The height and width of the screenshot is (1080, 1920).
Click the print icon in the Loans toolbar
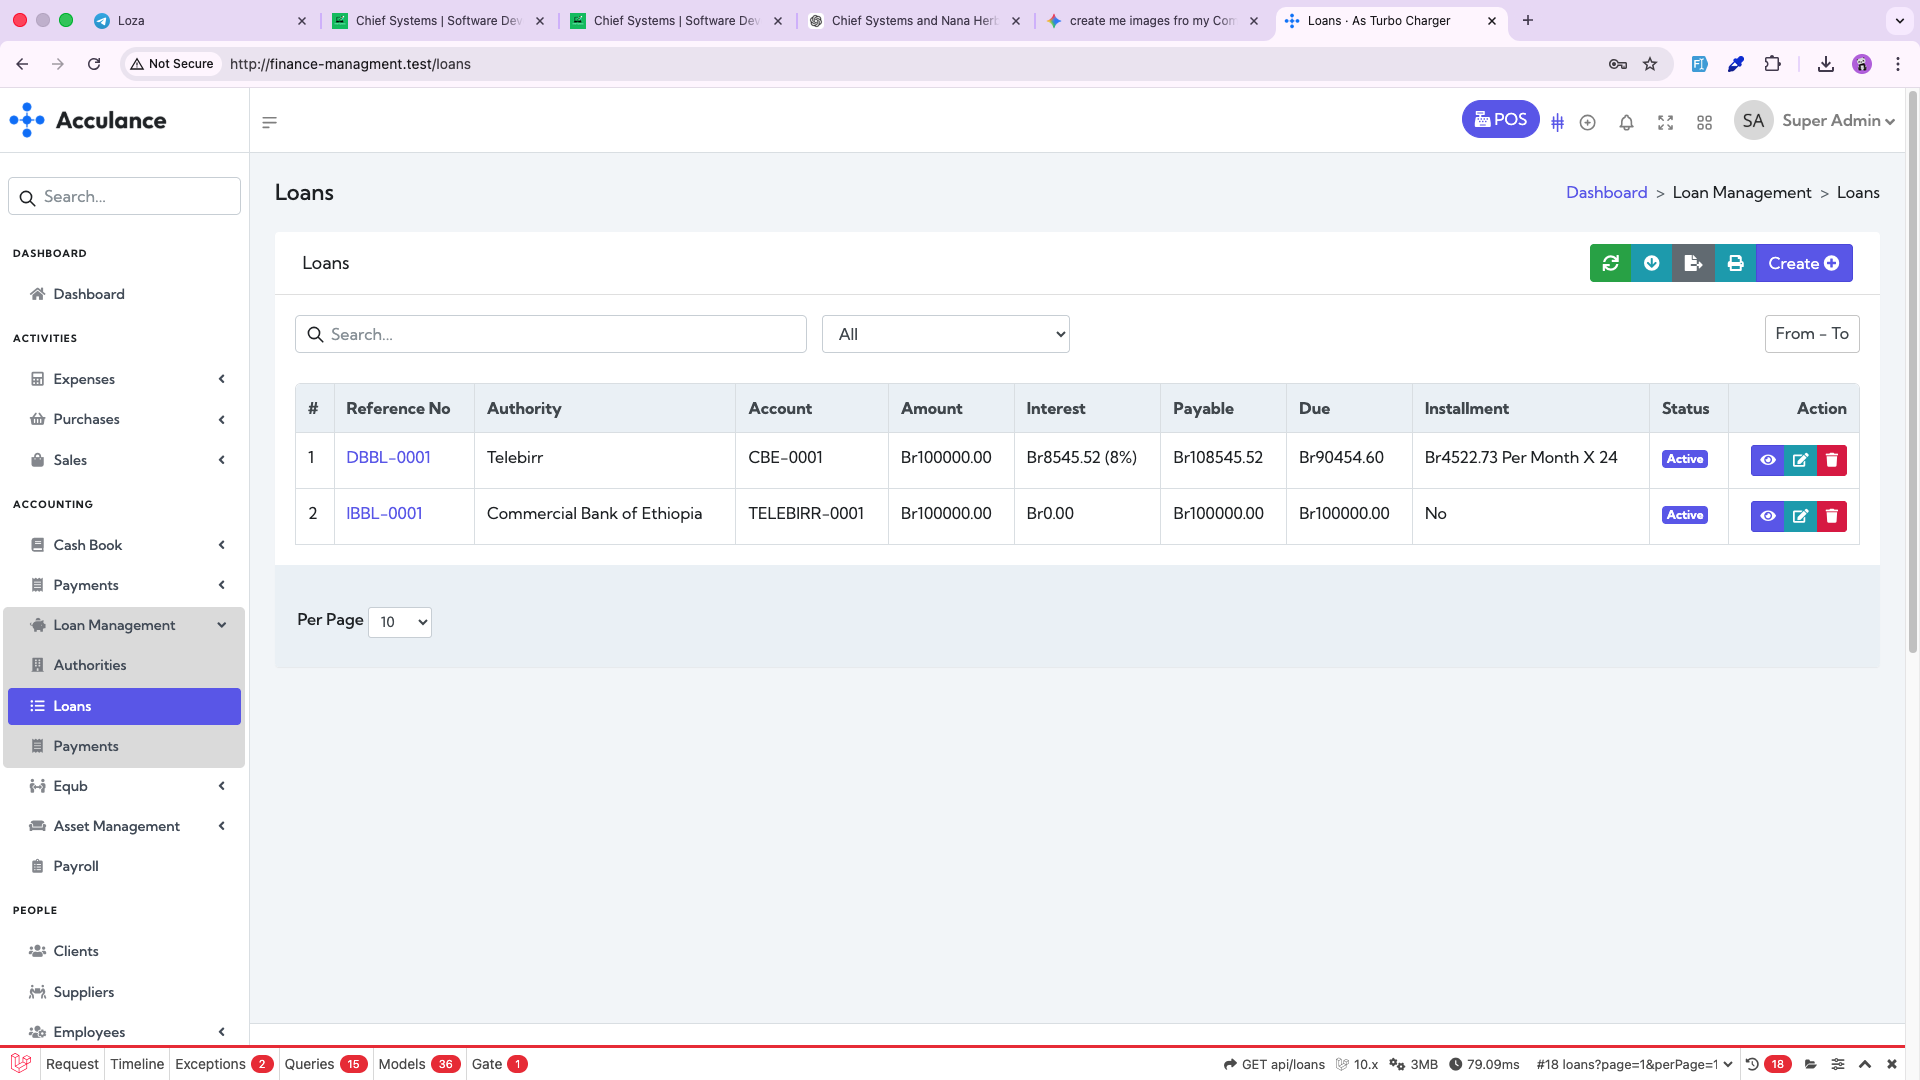(1736, 263)
